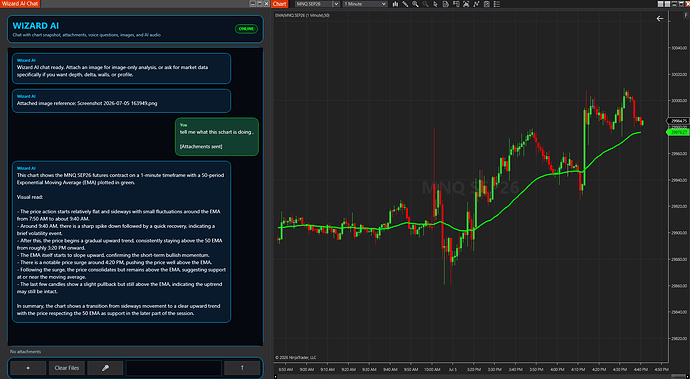Click the green EMA price marker on axis
The image size is (690, 379).
[x=678, y=132]
